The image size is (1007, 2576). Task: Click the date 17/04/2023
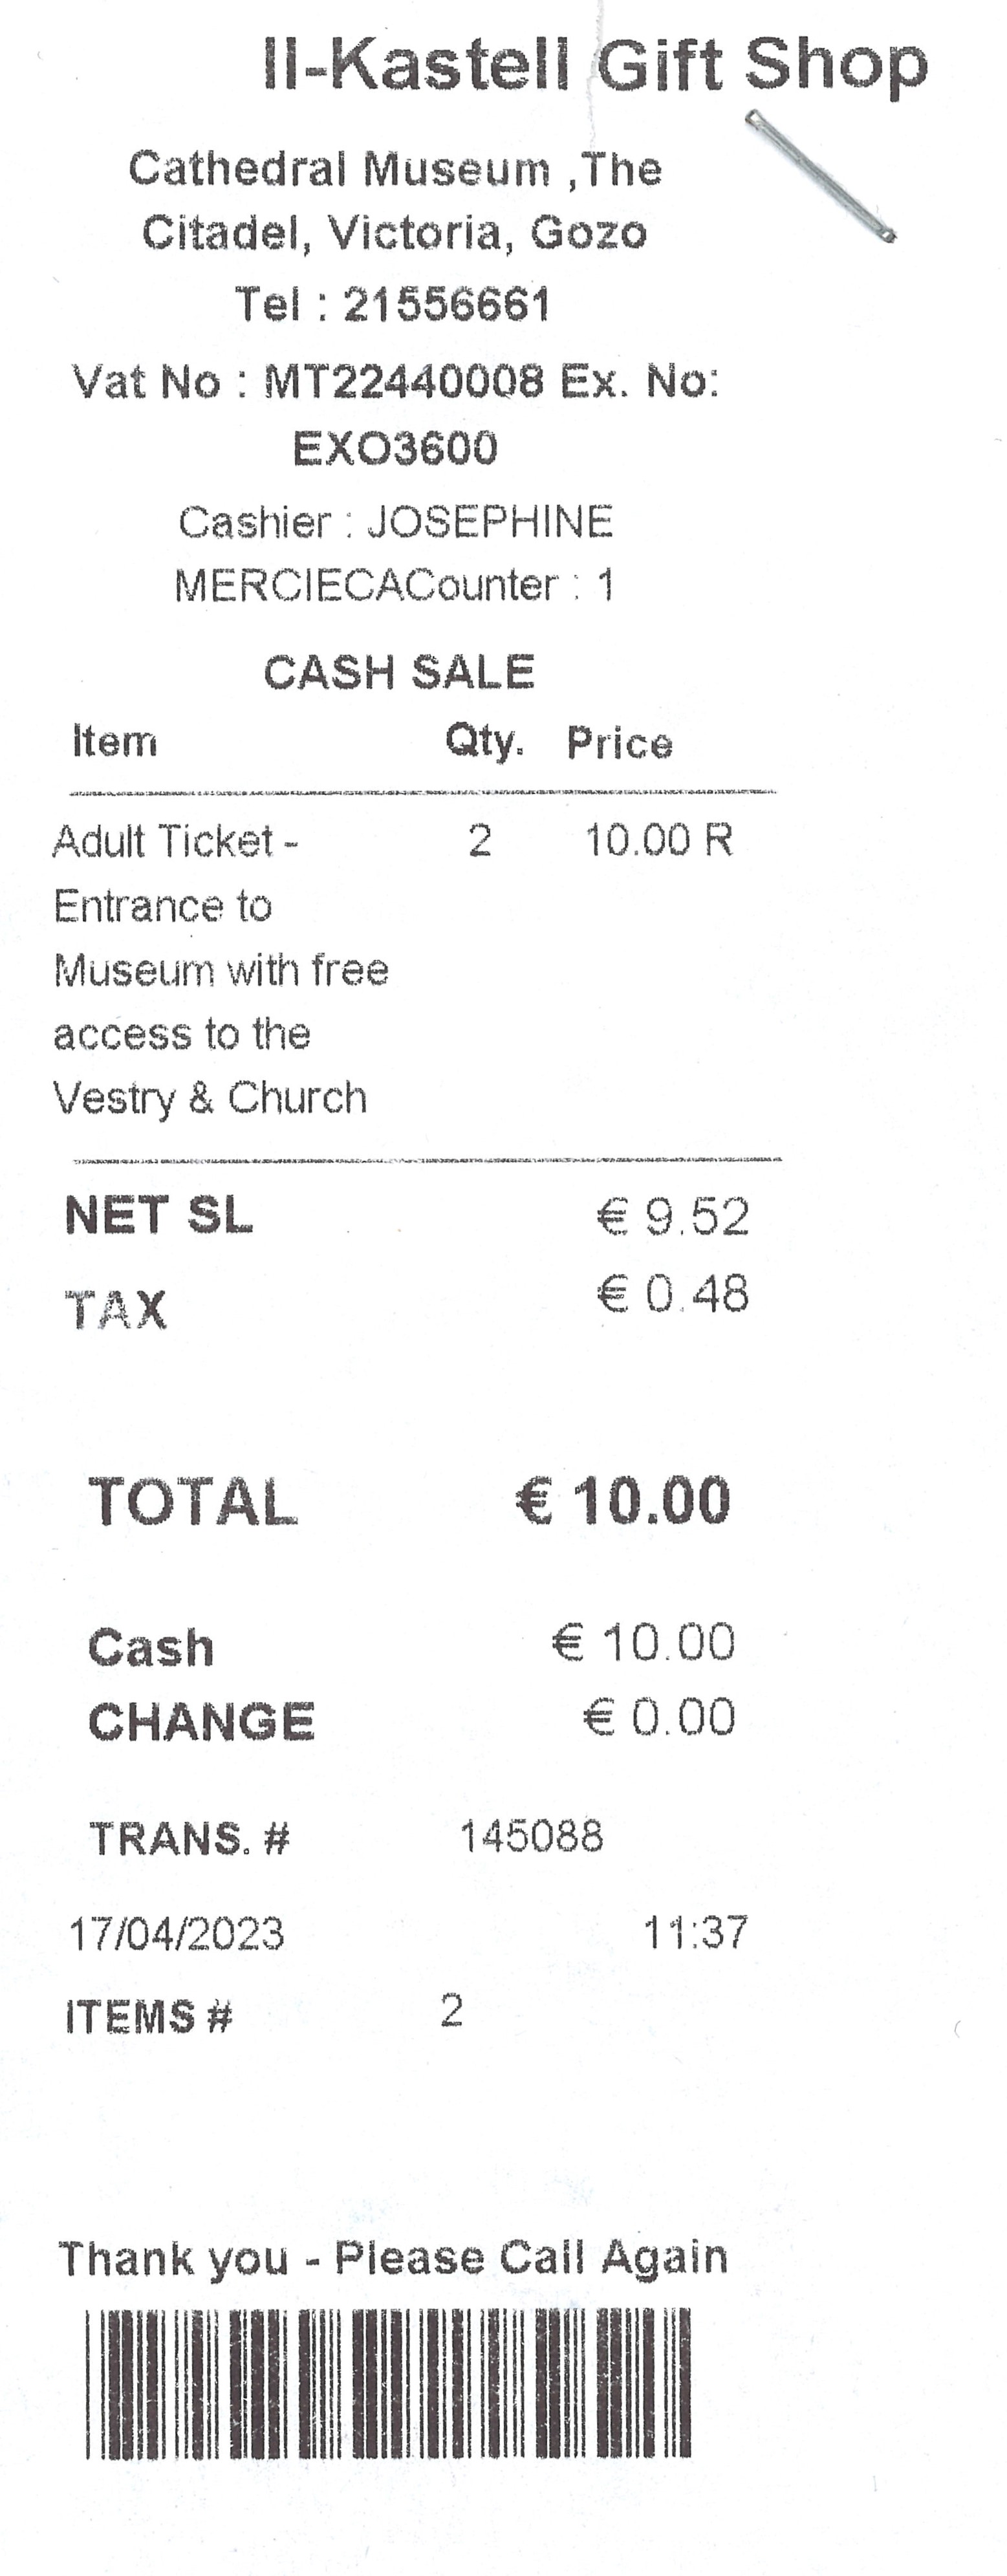coord(176,1933)
